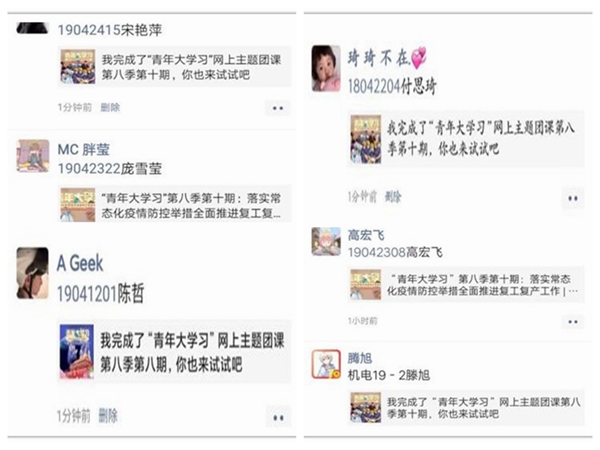The height and width of the screenshot is (450, 600).
Task: Delete A Geek's 第八季第八期 post
Action: (108, 416)
